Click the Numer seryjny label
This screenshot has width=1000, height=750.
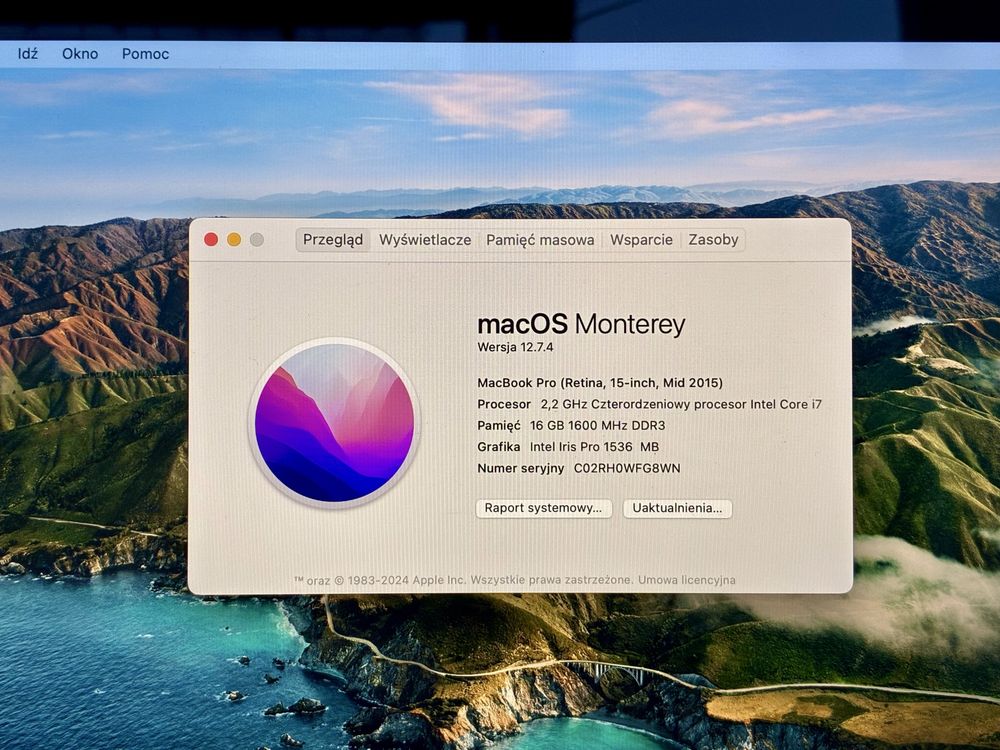(520, 468)
